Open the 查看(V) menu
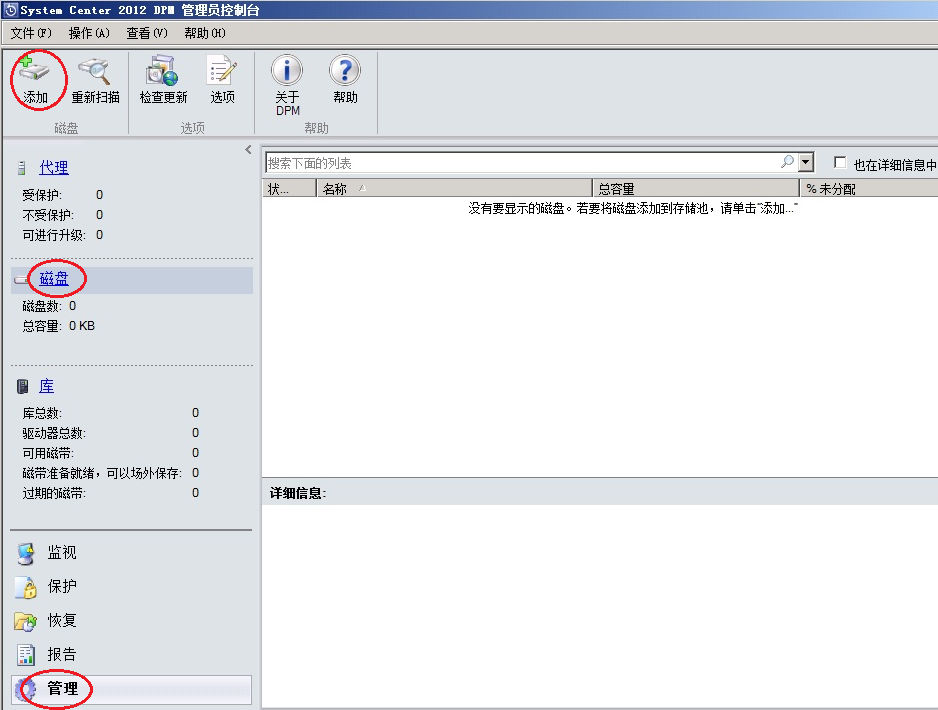 (x=147, y=33)
